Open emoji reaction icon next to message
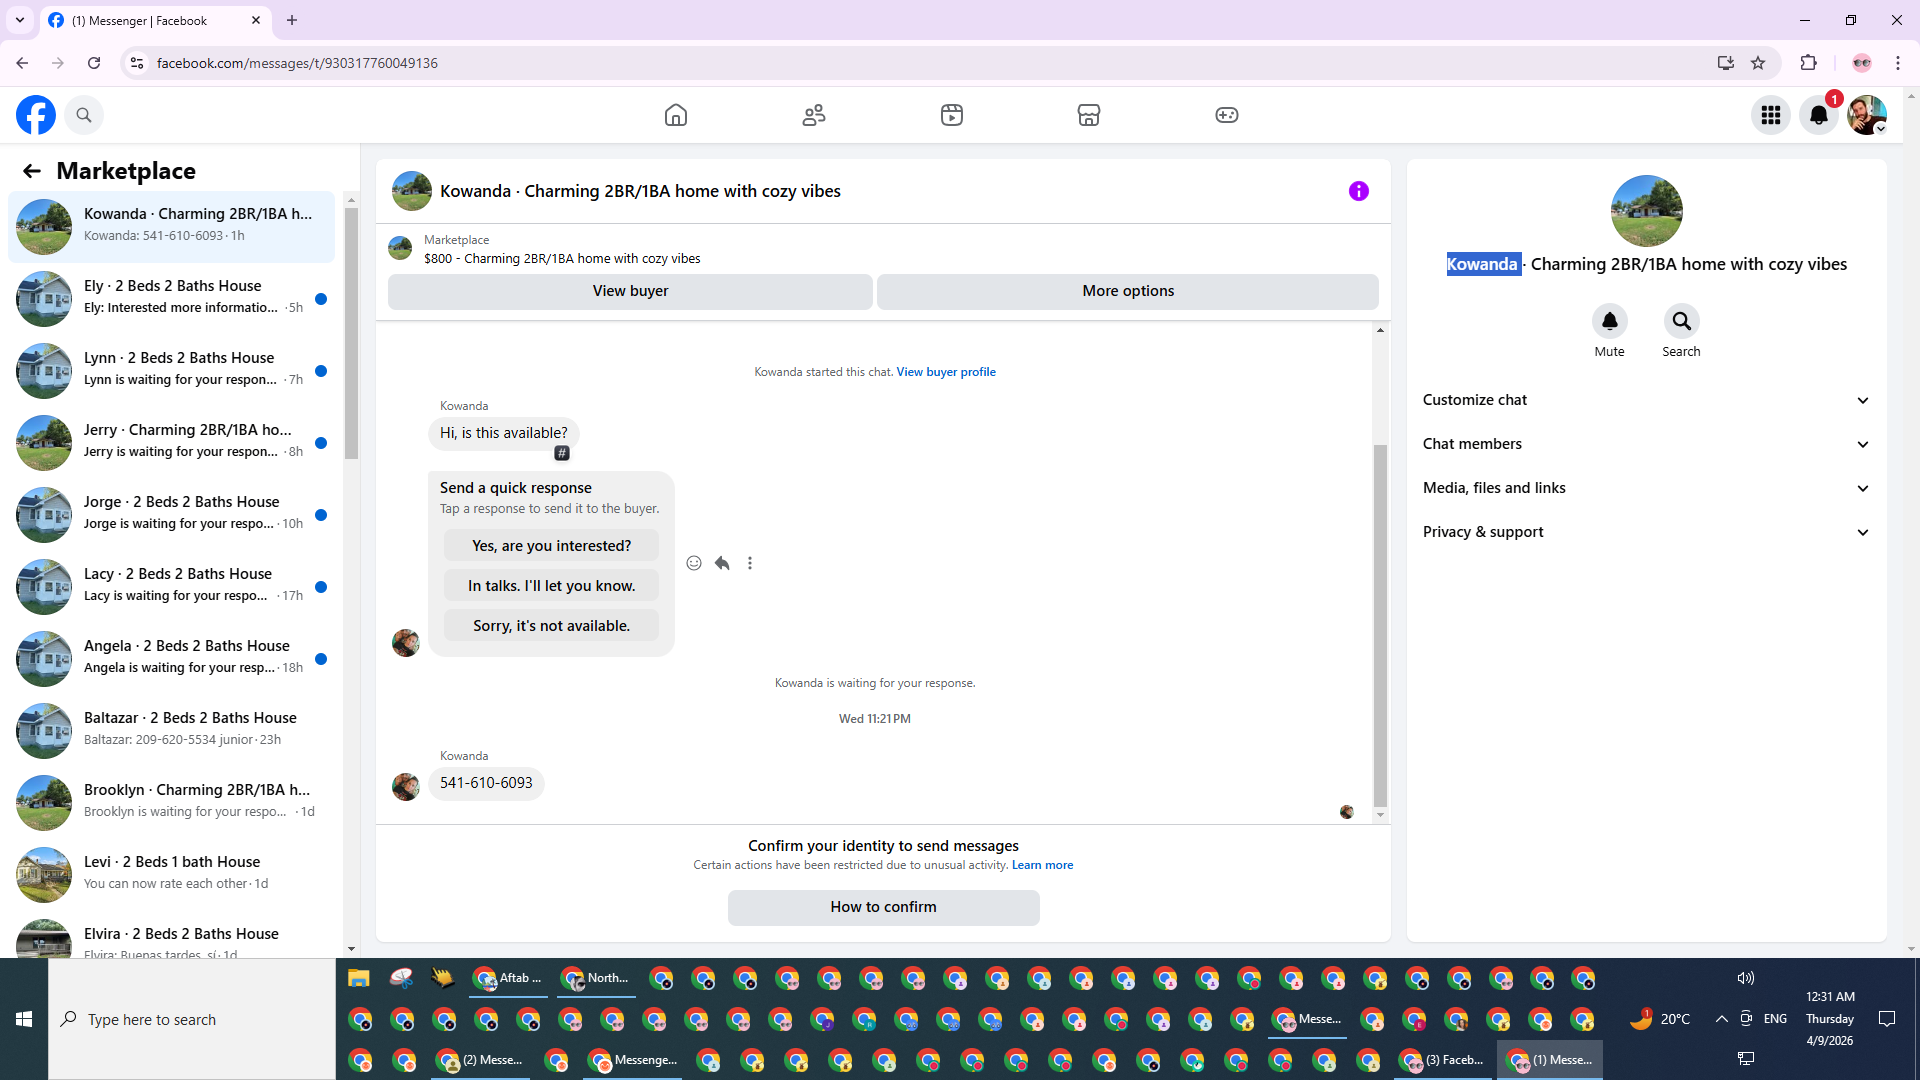Viewport: 1920px width, 1080px height. tap(694, 563)
